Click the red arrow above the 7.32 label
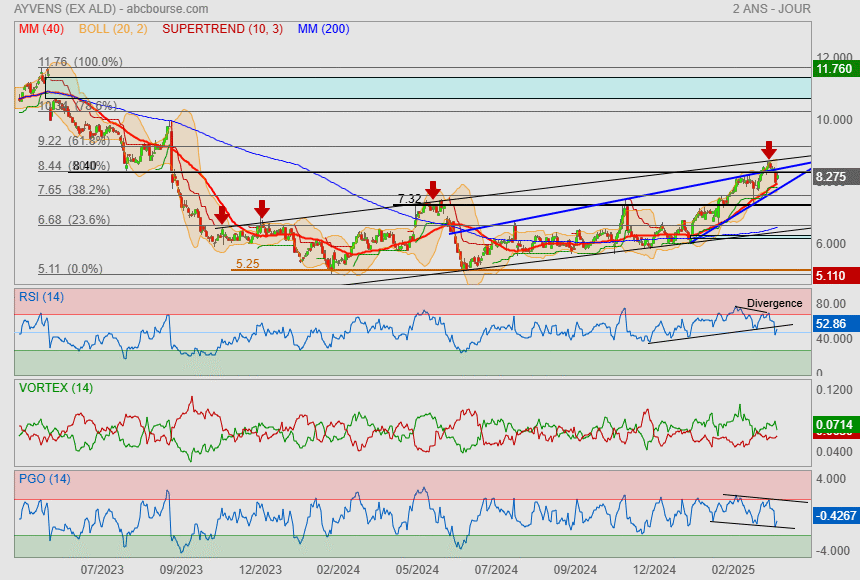The height and width of the screenshot is (580, 860). pos(433,189)
